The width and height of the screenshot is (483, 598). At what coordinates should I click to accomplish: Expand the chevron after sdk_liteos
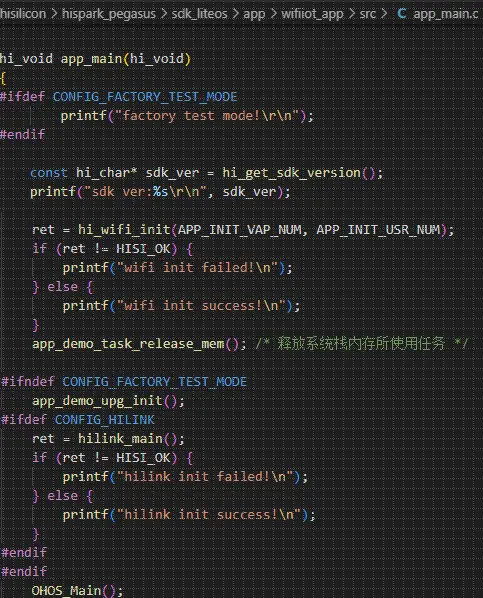[x=235, y=14]
